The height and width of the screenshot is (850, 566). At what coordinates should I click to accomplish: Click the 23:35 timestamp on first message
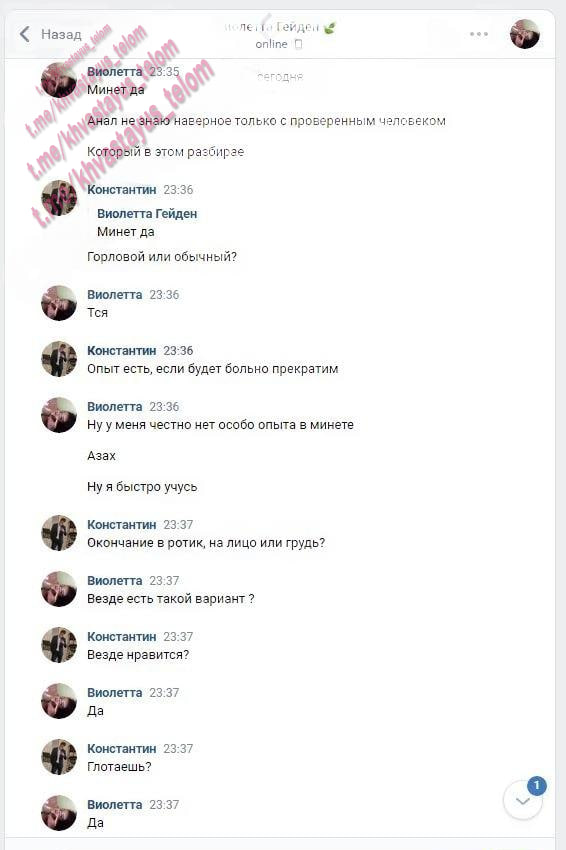point(164,72)
